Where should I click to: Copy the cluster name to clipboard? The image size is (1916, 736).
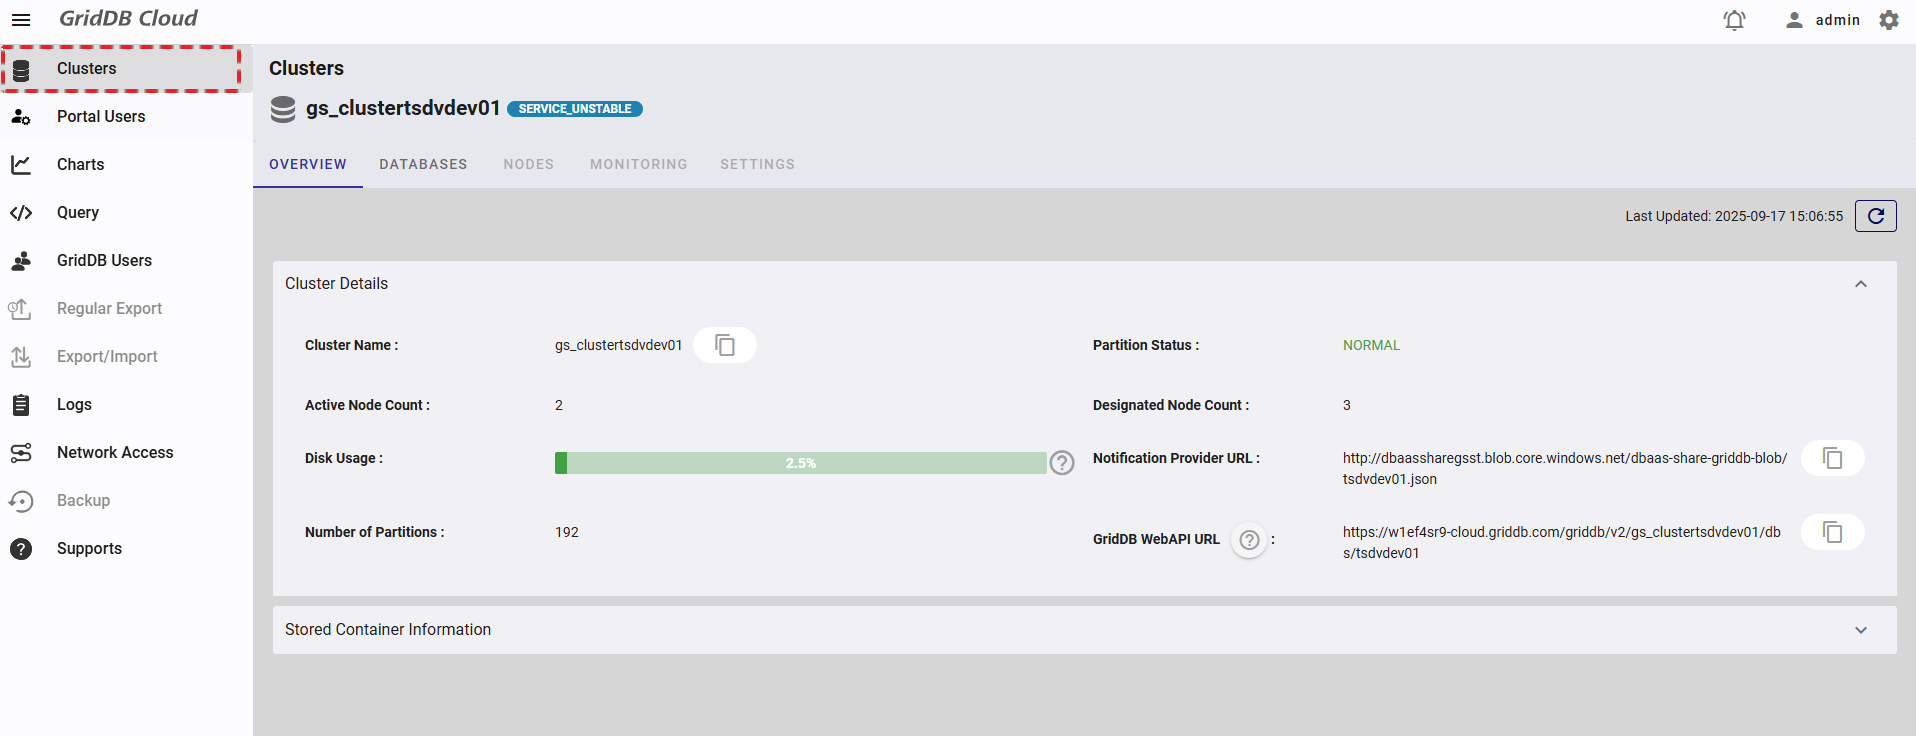(x=725, y=345)
